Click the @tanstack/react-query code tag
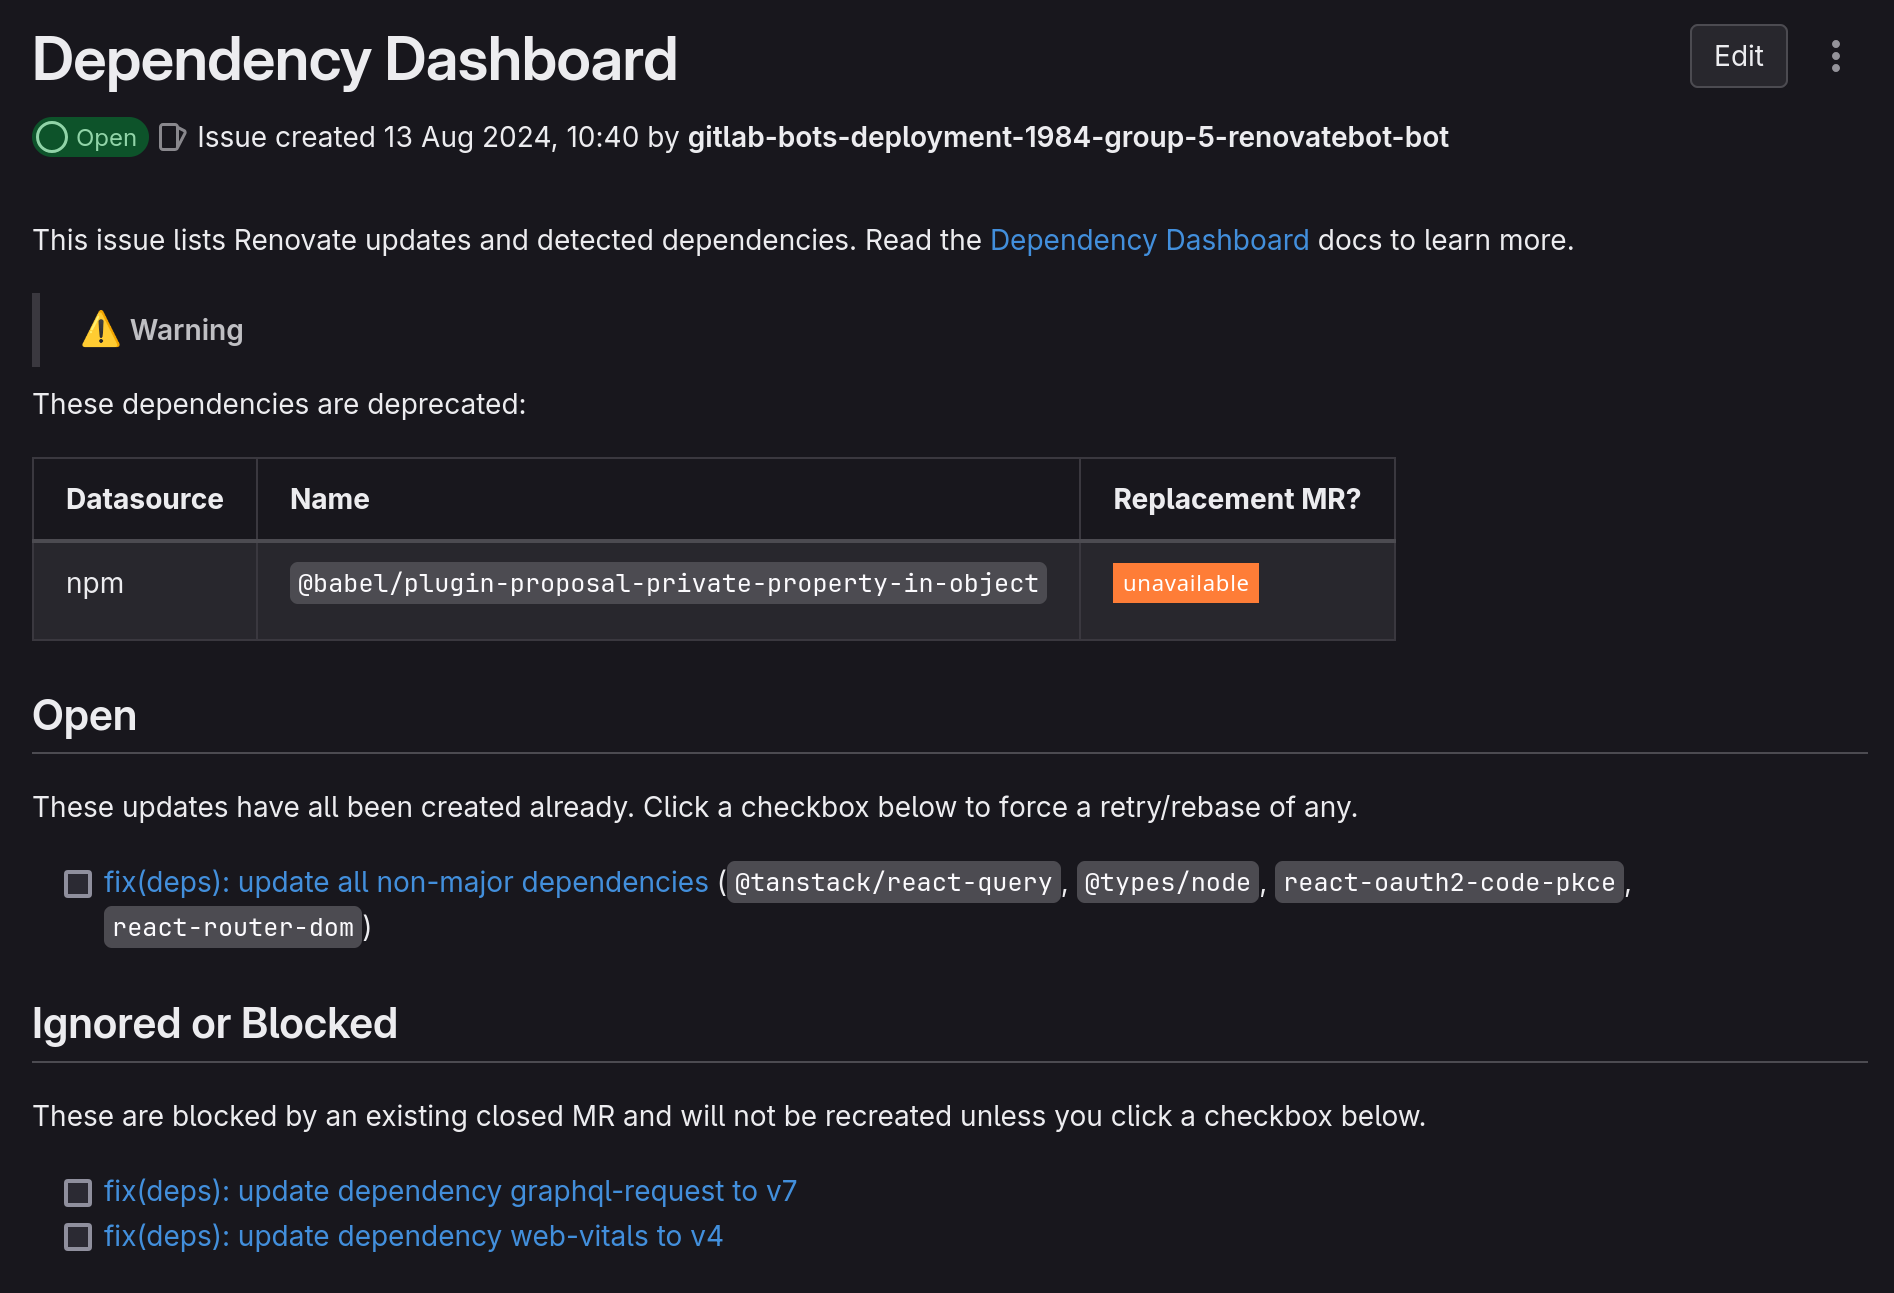1894x1293 pixels. [x=893, y=882]
